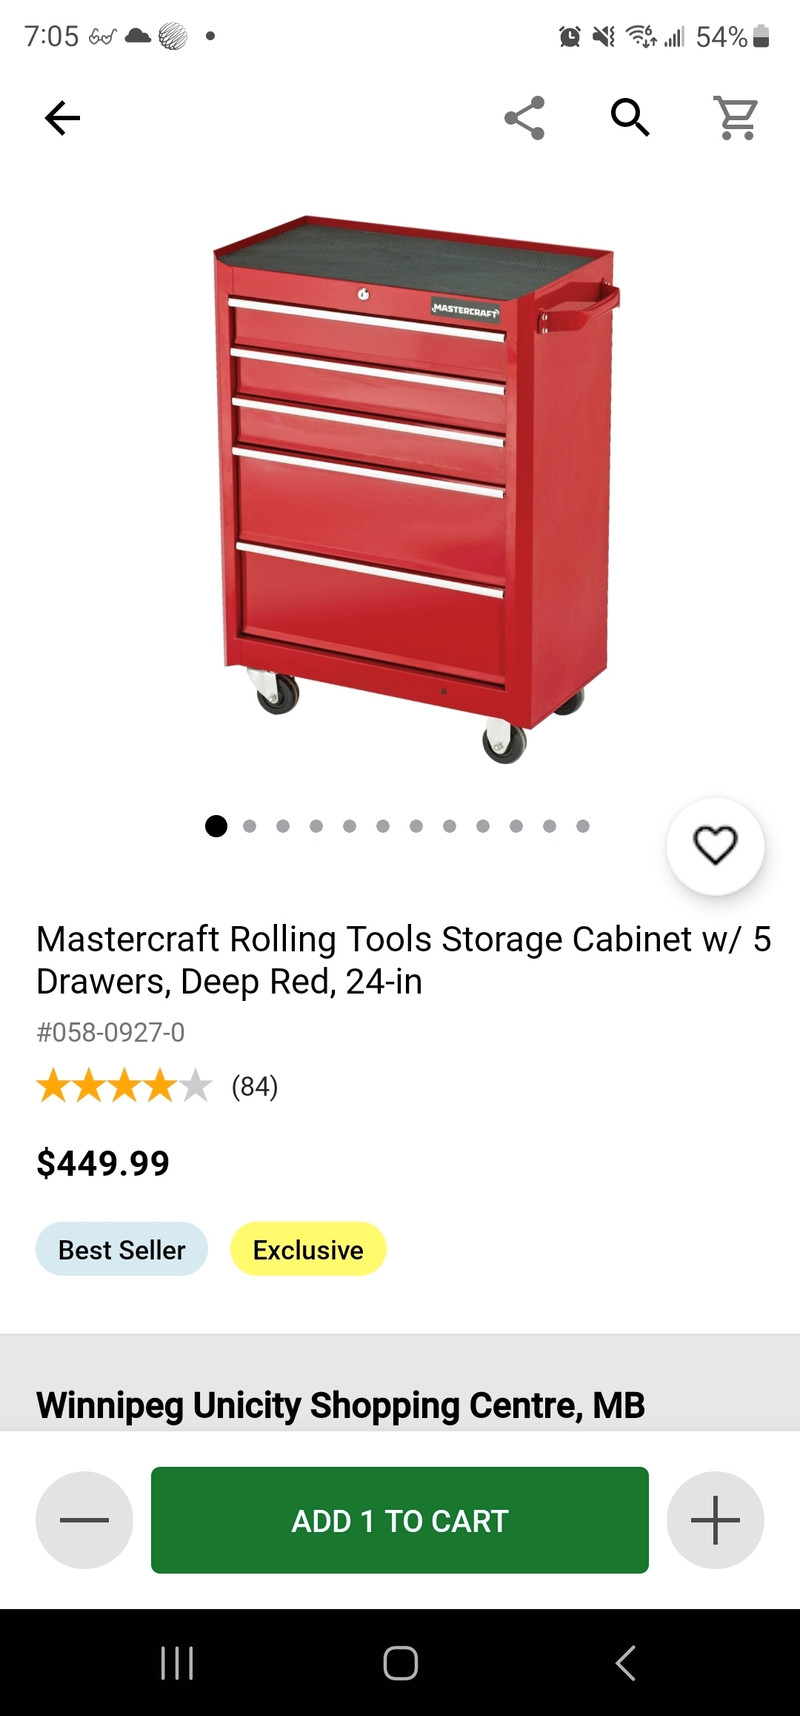Screen dimensions: 800x1716
Task: Select the Best Seller badge
Action: 122,1250
